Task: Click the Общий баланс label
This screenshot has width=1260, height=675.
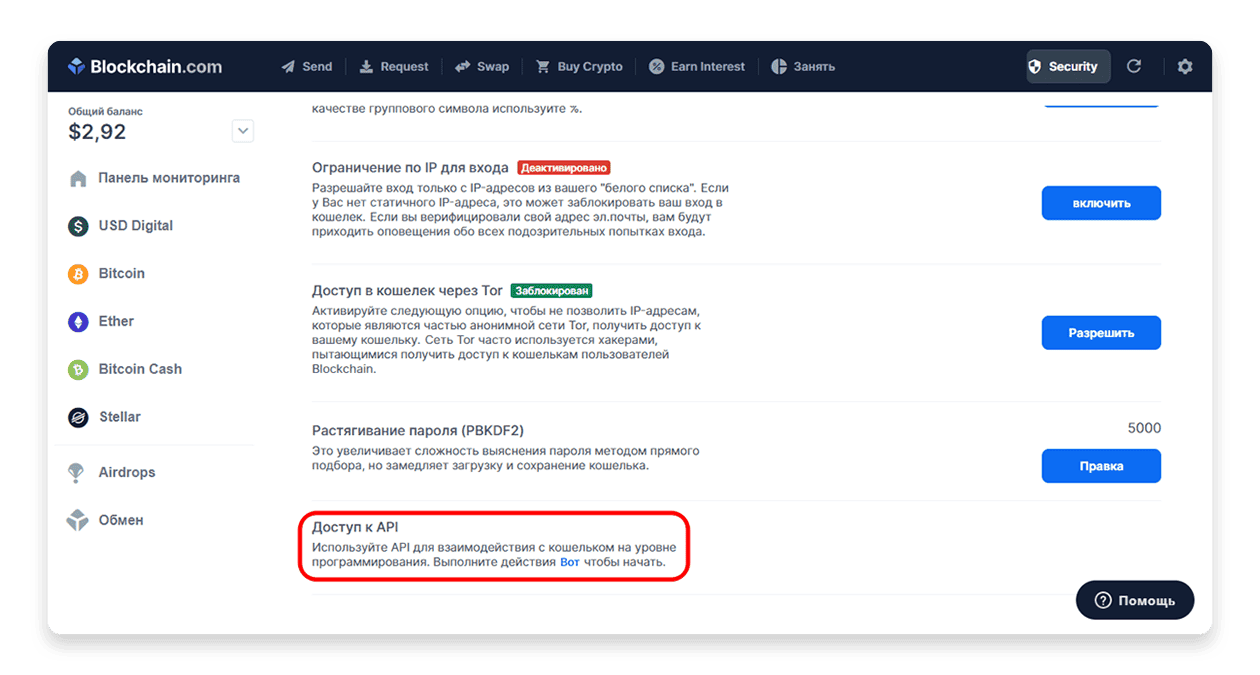Action: pos(105,112)
